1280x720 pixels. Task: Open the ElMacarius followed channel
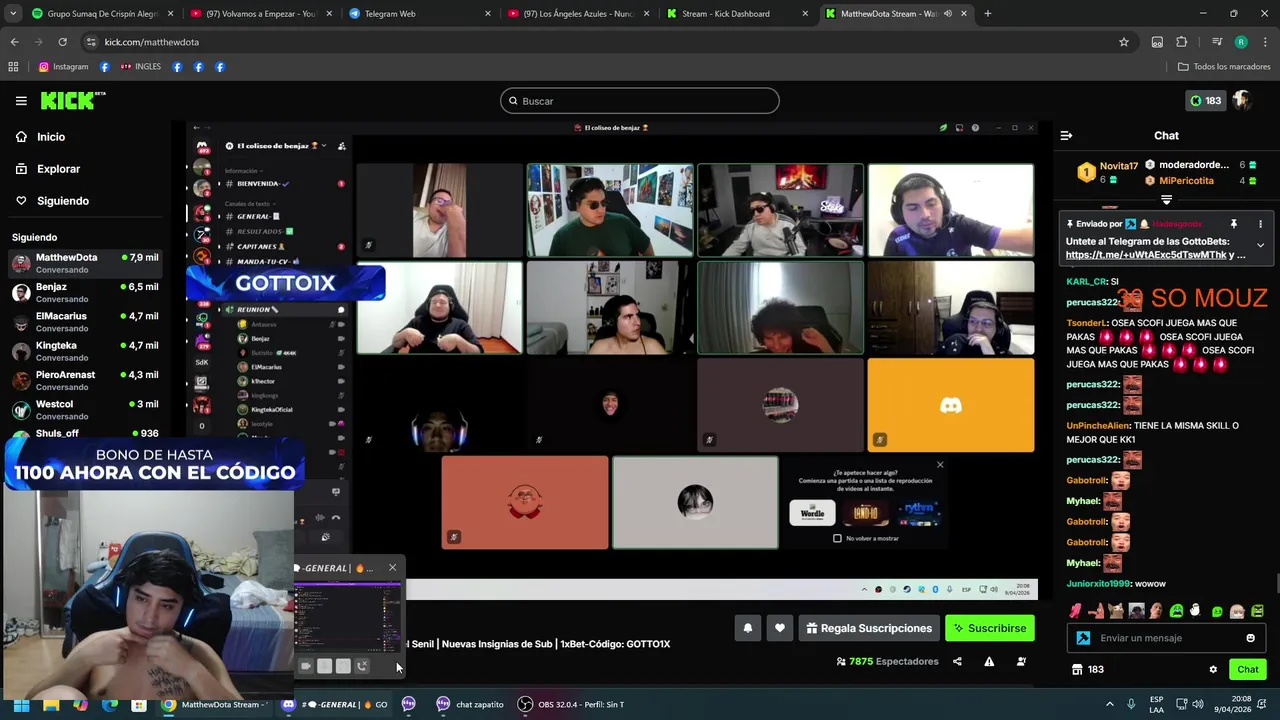click(x=85, y=322)
